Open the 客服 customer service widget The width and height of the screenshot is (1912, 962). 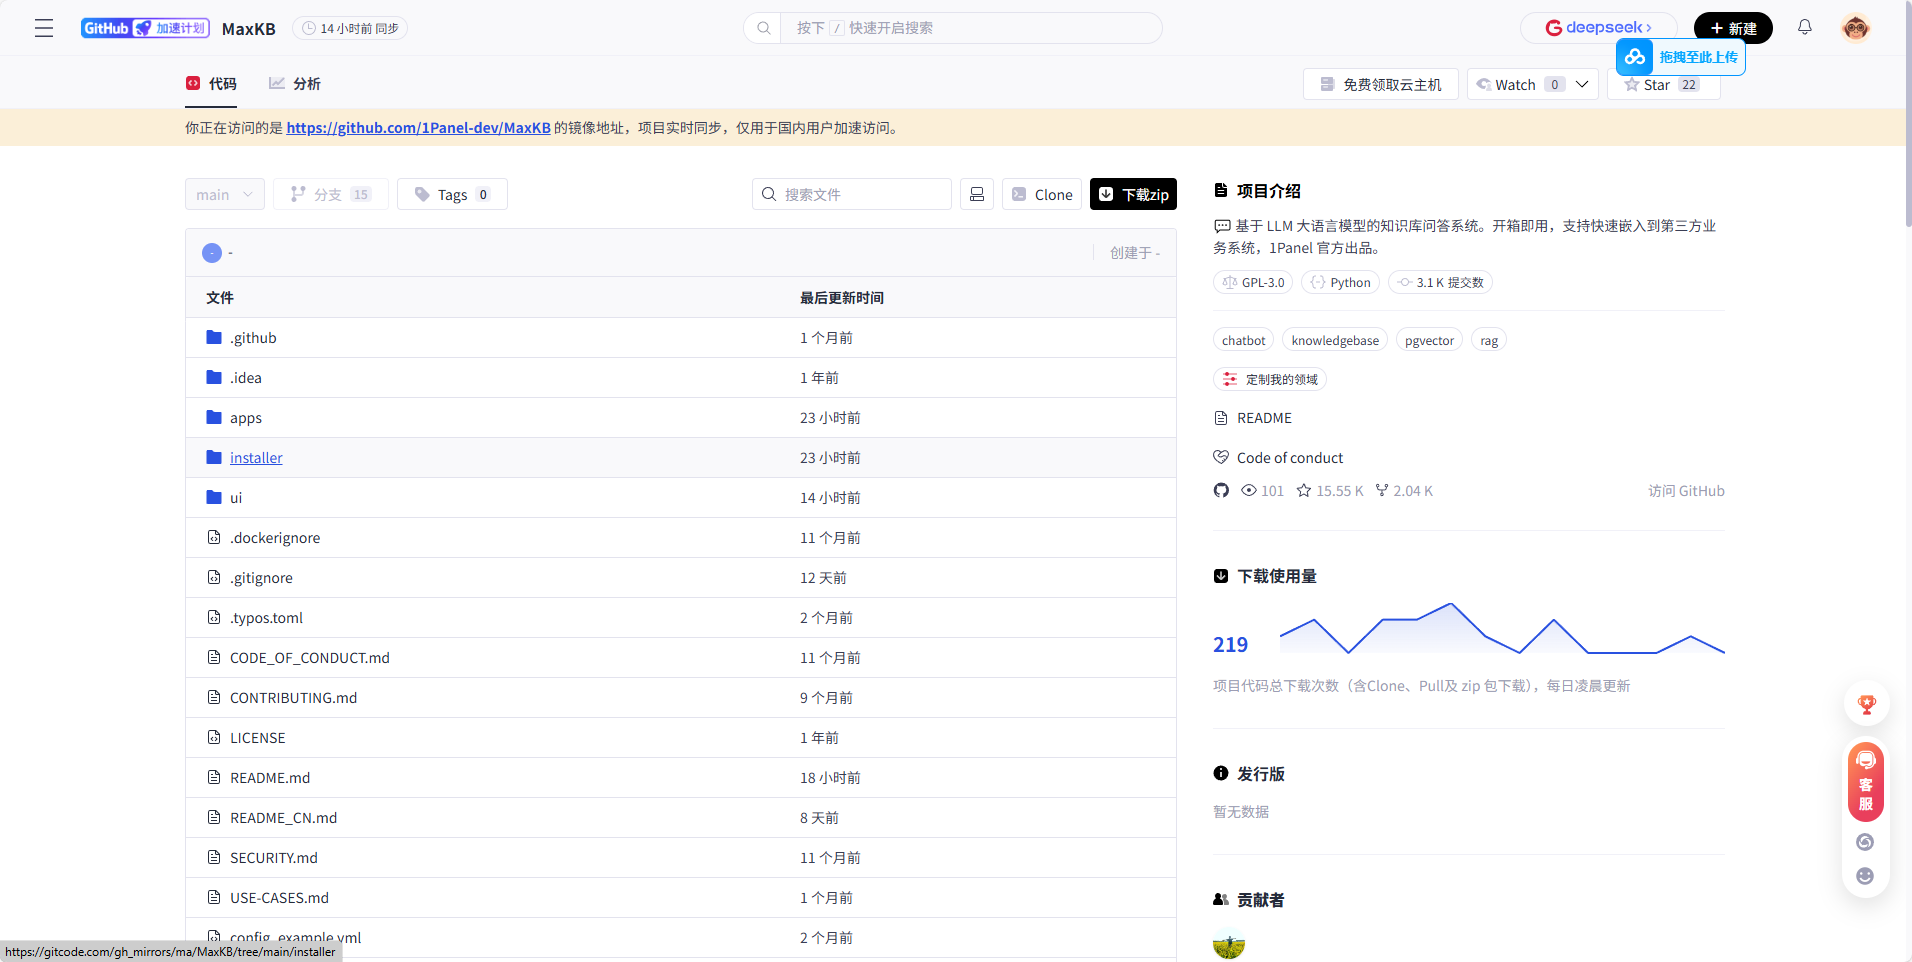1866,782
